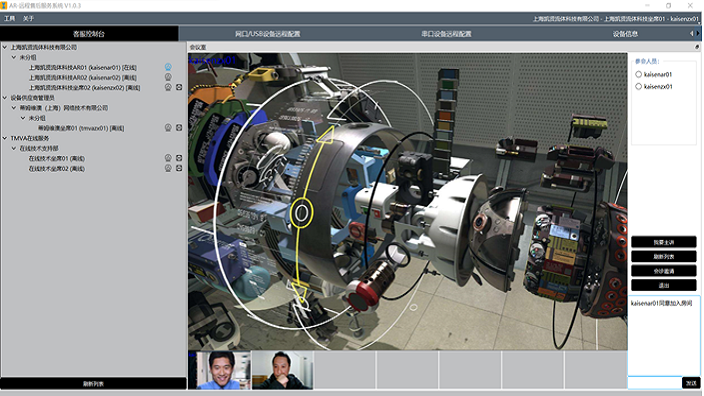Switch to the 串口设备远程配置 tab
704x396 pixels.
(446, 34)
